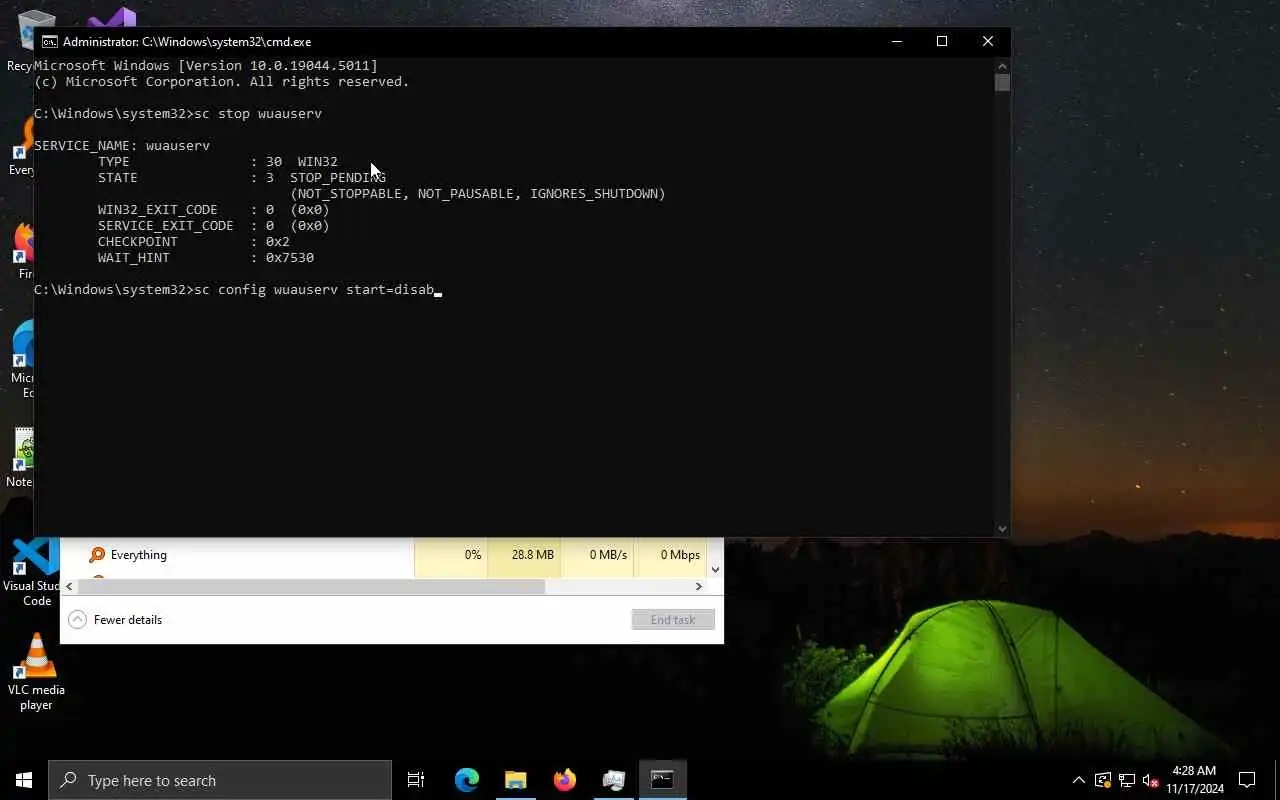The height and width of the screenshot is (800, 1280).
Task: Maximize the Command Prompt window
Action: point(942,41)
